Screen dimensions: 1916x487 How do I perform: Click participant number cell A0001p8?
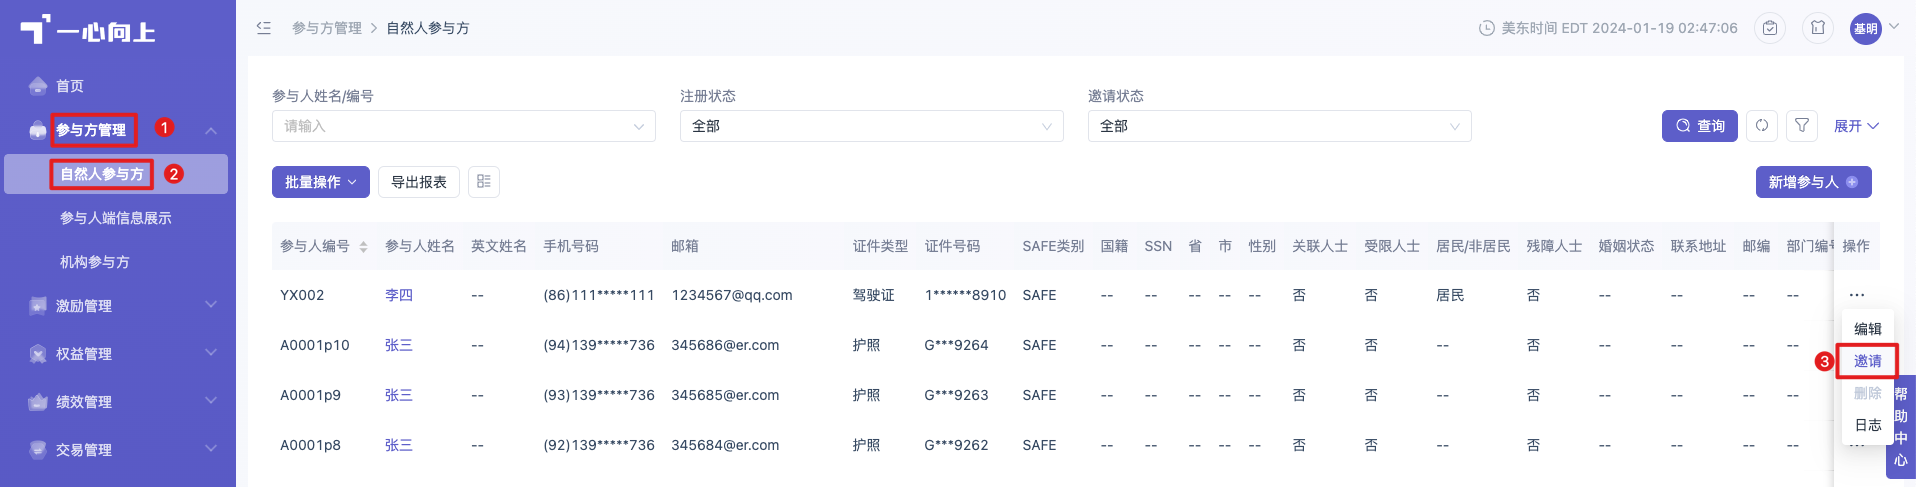[310, 445]
